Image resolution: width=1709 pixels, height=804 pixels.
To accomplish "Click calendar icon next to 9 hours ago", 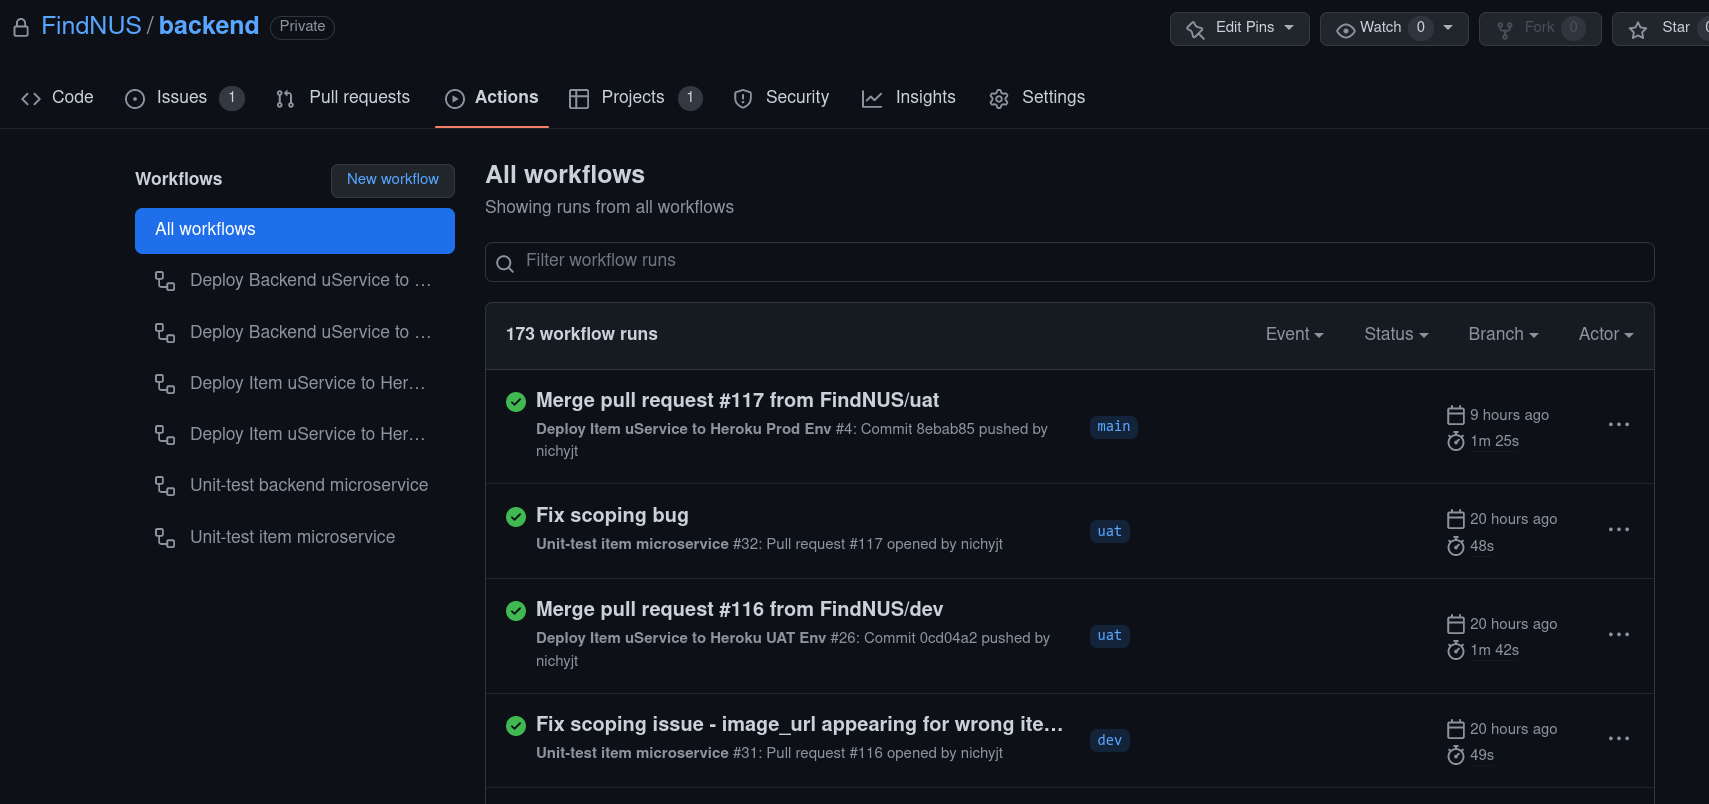I will point(1456,415).
